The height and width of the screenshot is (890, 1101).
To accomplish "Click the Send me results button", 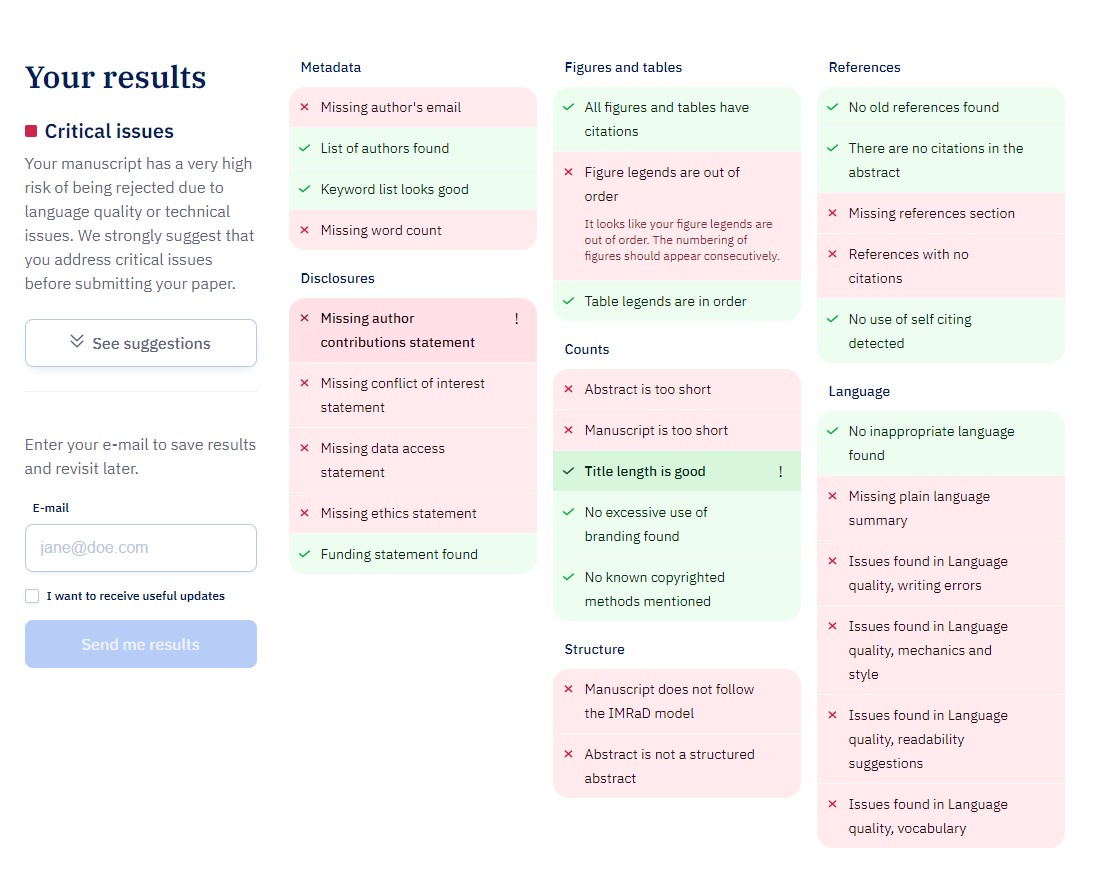I will (140, 644).
